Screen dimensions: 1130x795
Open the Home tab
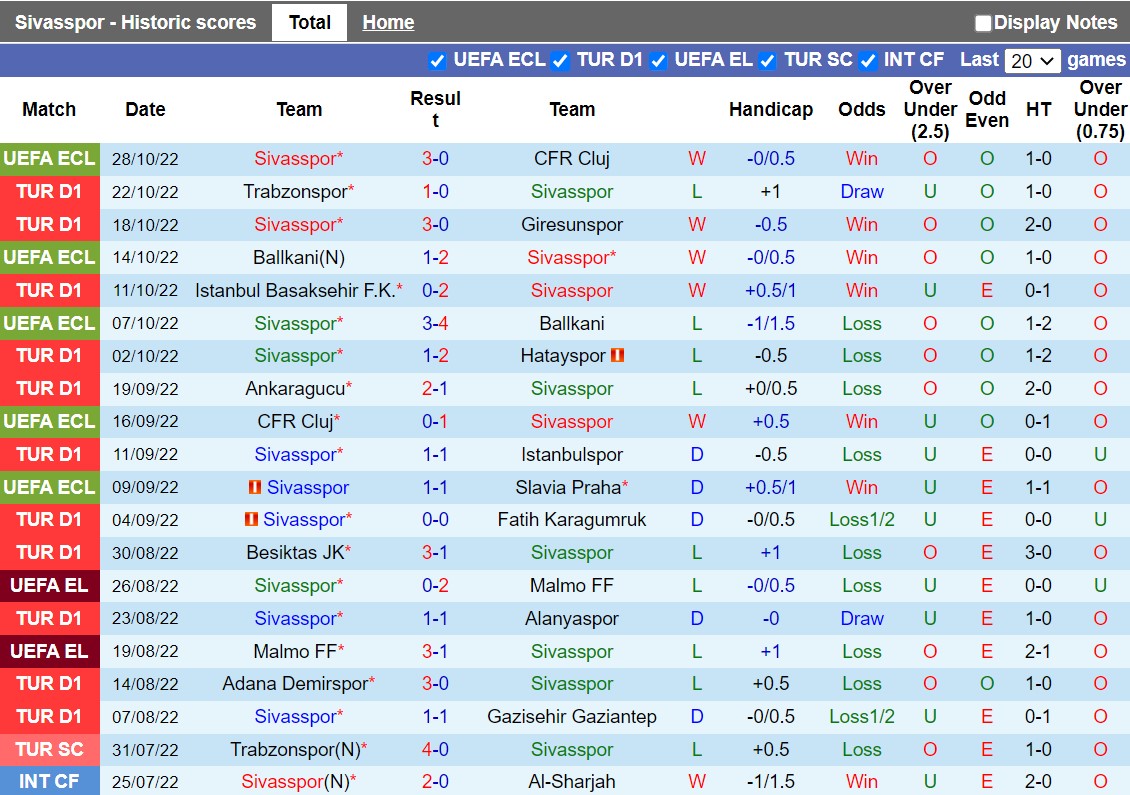pos(388,22)
